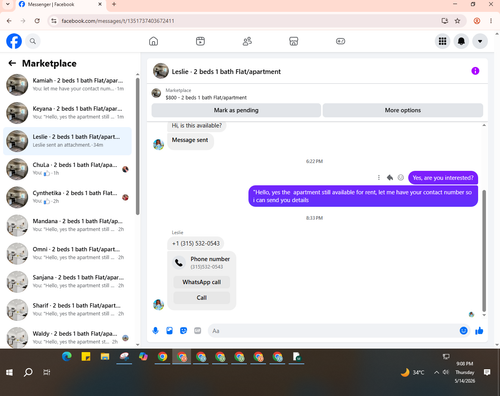The height and width of the screenshot is (396, 500).
Task: Click the Facebook search magnifier icon
Action: (33, 41)
